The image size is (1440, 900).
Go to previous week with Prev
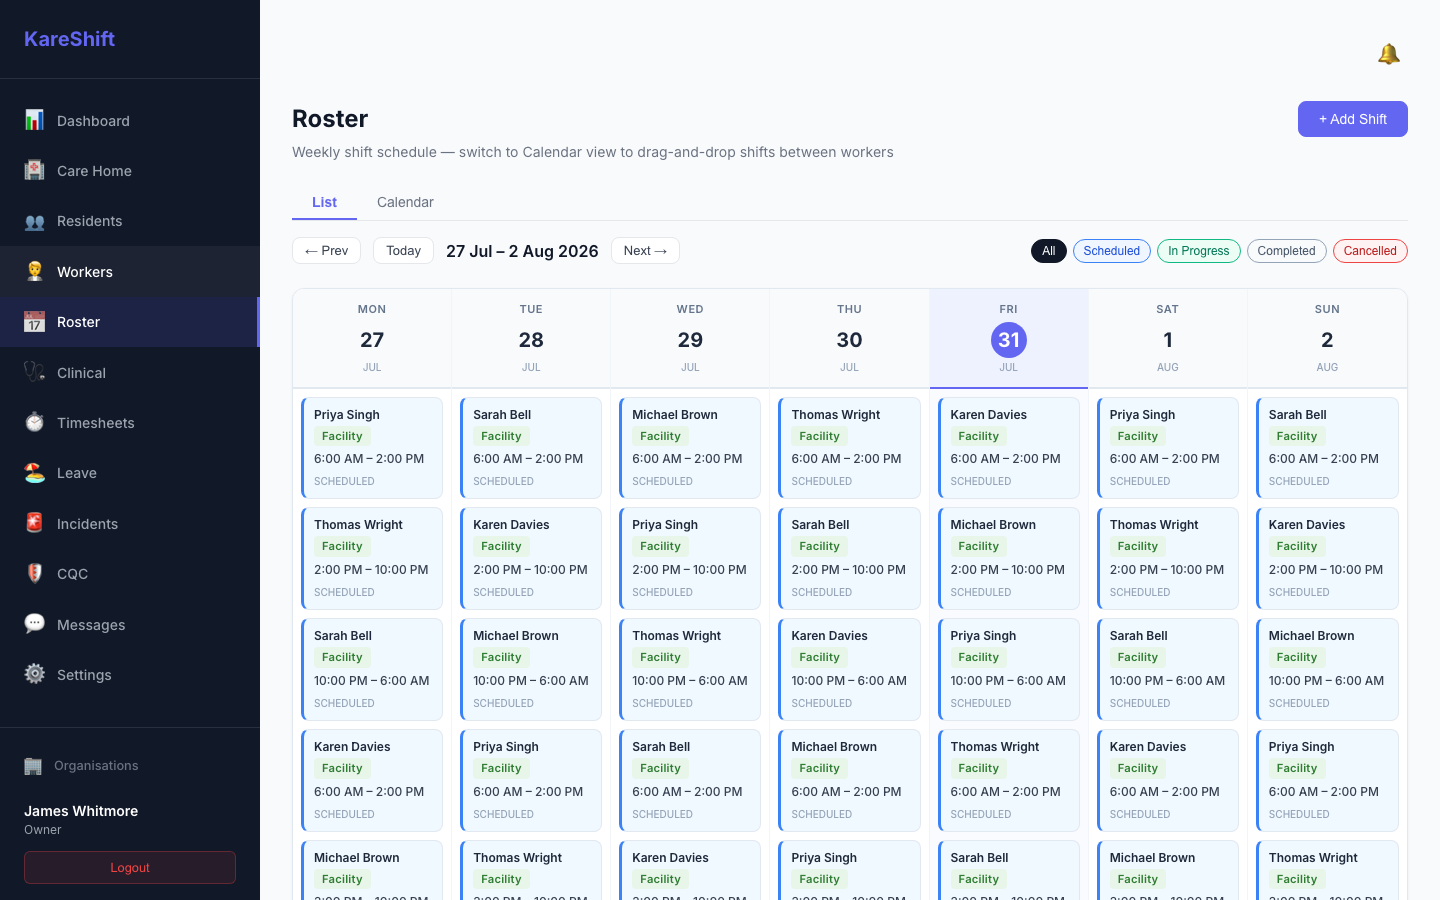click(x=326, y=250)
